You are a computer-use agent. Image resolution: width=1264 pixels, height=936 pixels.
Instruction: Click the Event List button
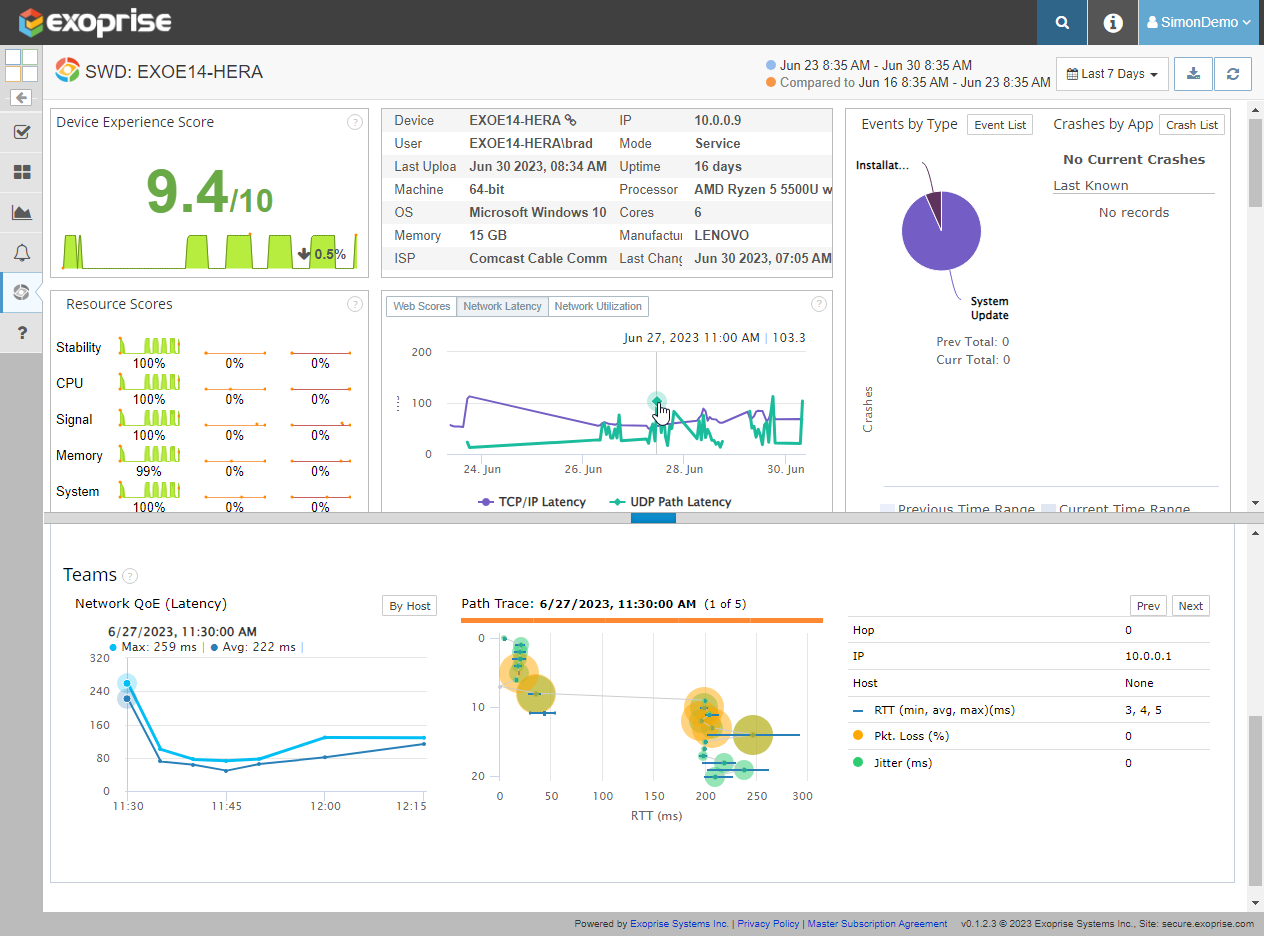(1000, 125)
